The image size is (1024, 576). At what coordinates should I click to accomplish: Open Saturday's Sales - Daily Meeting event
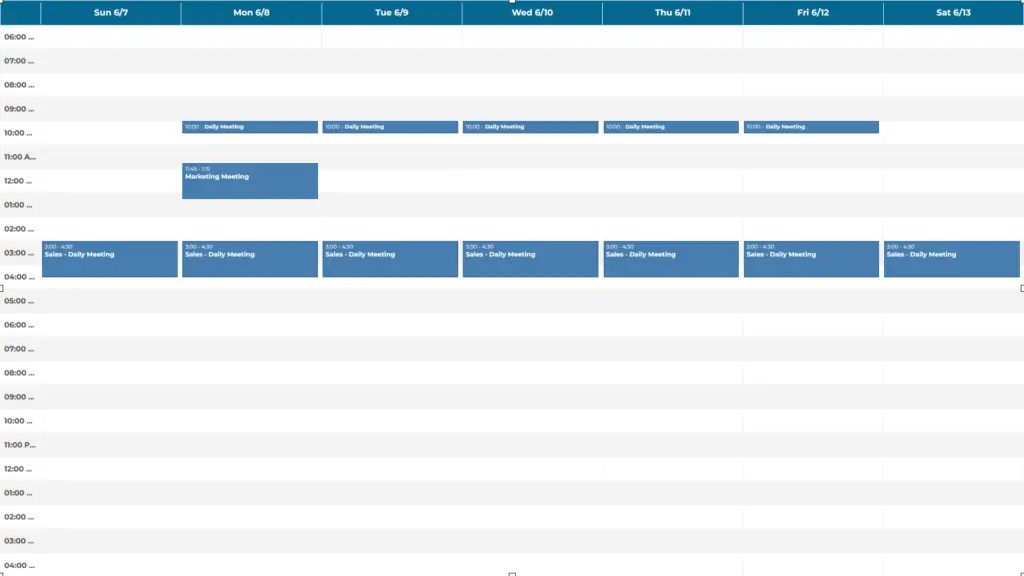click(952, 259)
